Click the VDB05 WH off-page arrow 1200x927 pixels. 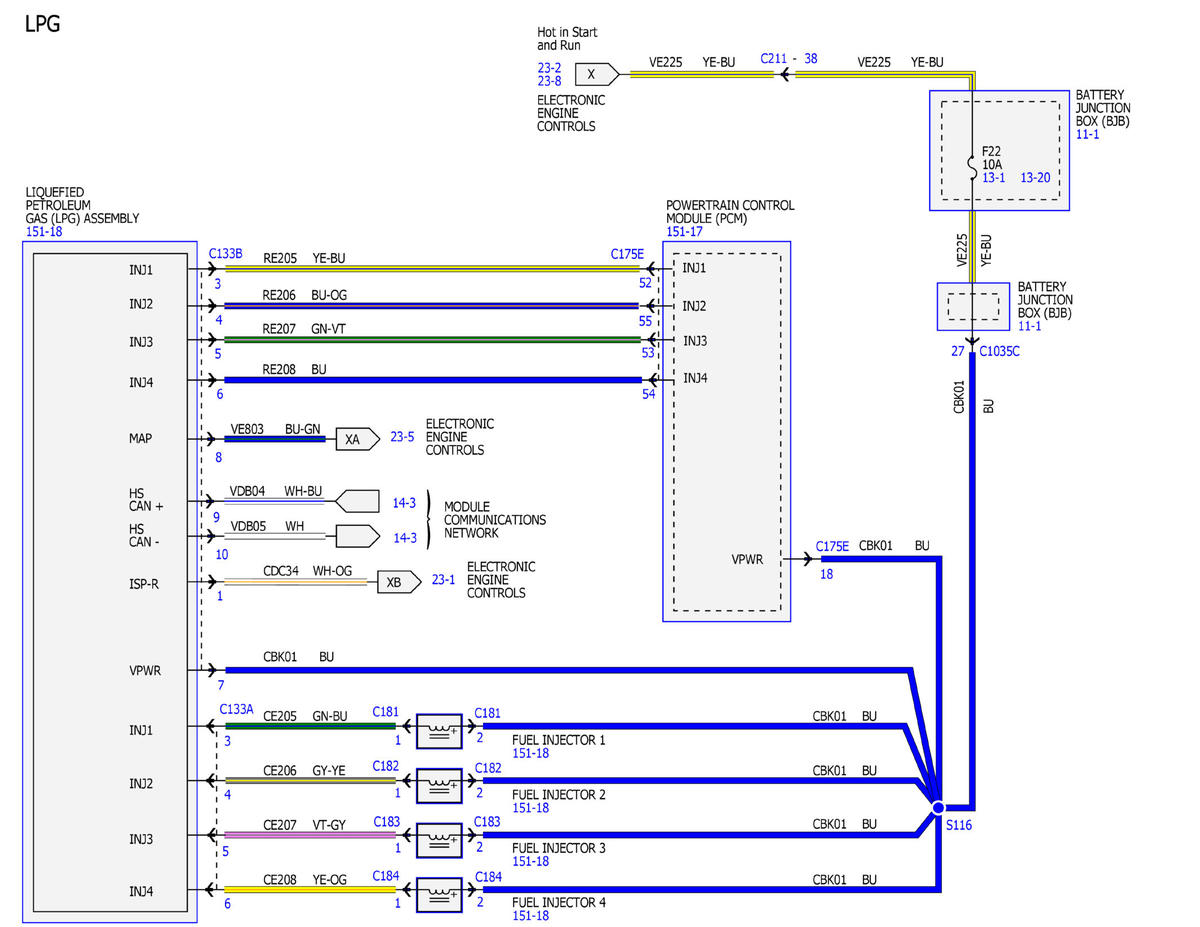[x=358, y=536]
